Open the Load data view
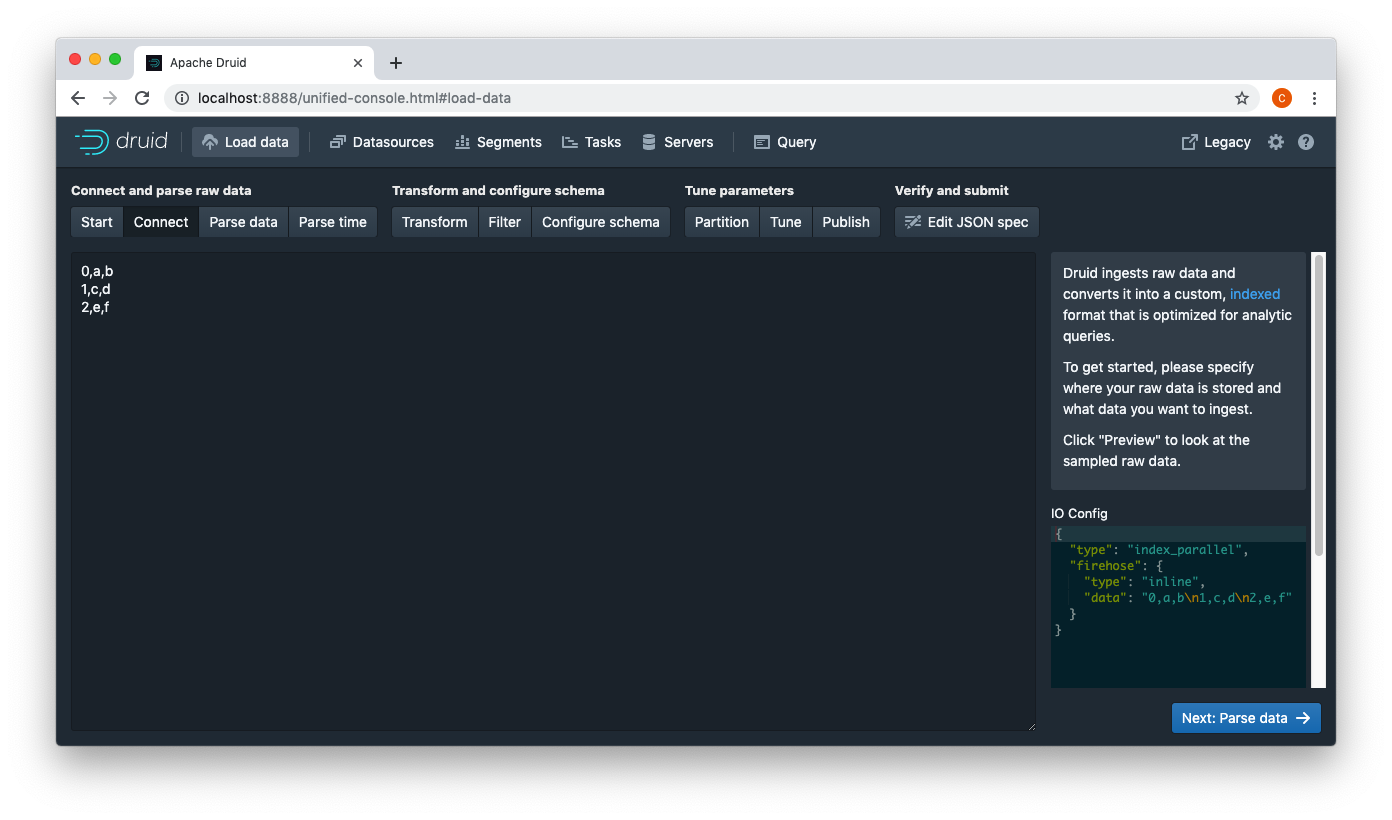Image resolution: width=1392 pixels, height=820 pixels. coord(245,142)
